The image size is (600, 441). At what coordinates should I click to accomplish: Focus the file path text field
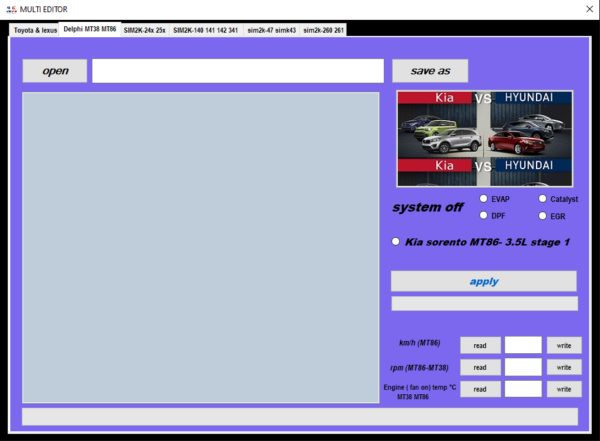[x=238, y=71]
